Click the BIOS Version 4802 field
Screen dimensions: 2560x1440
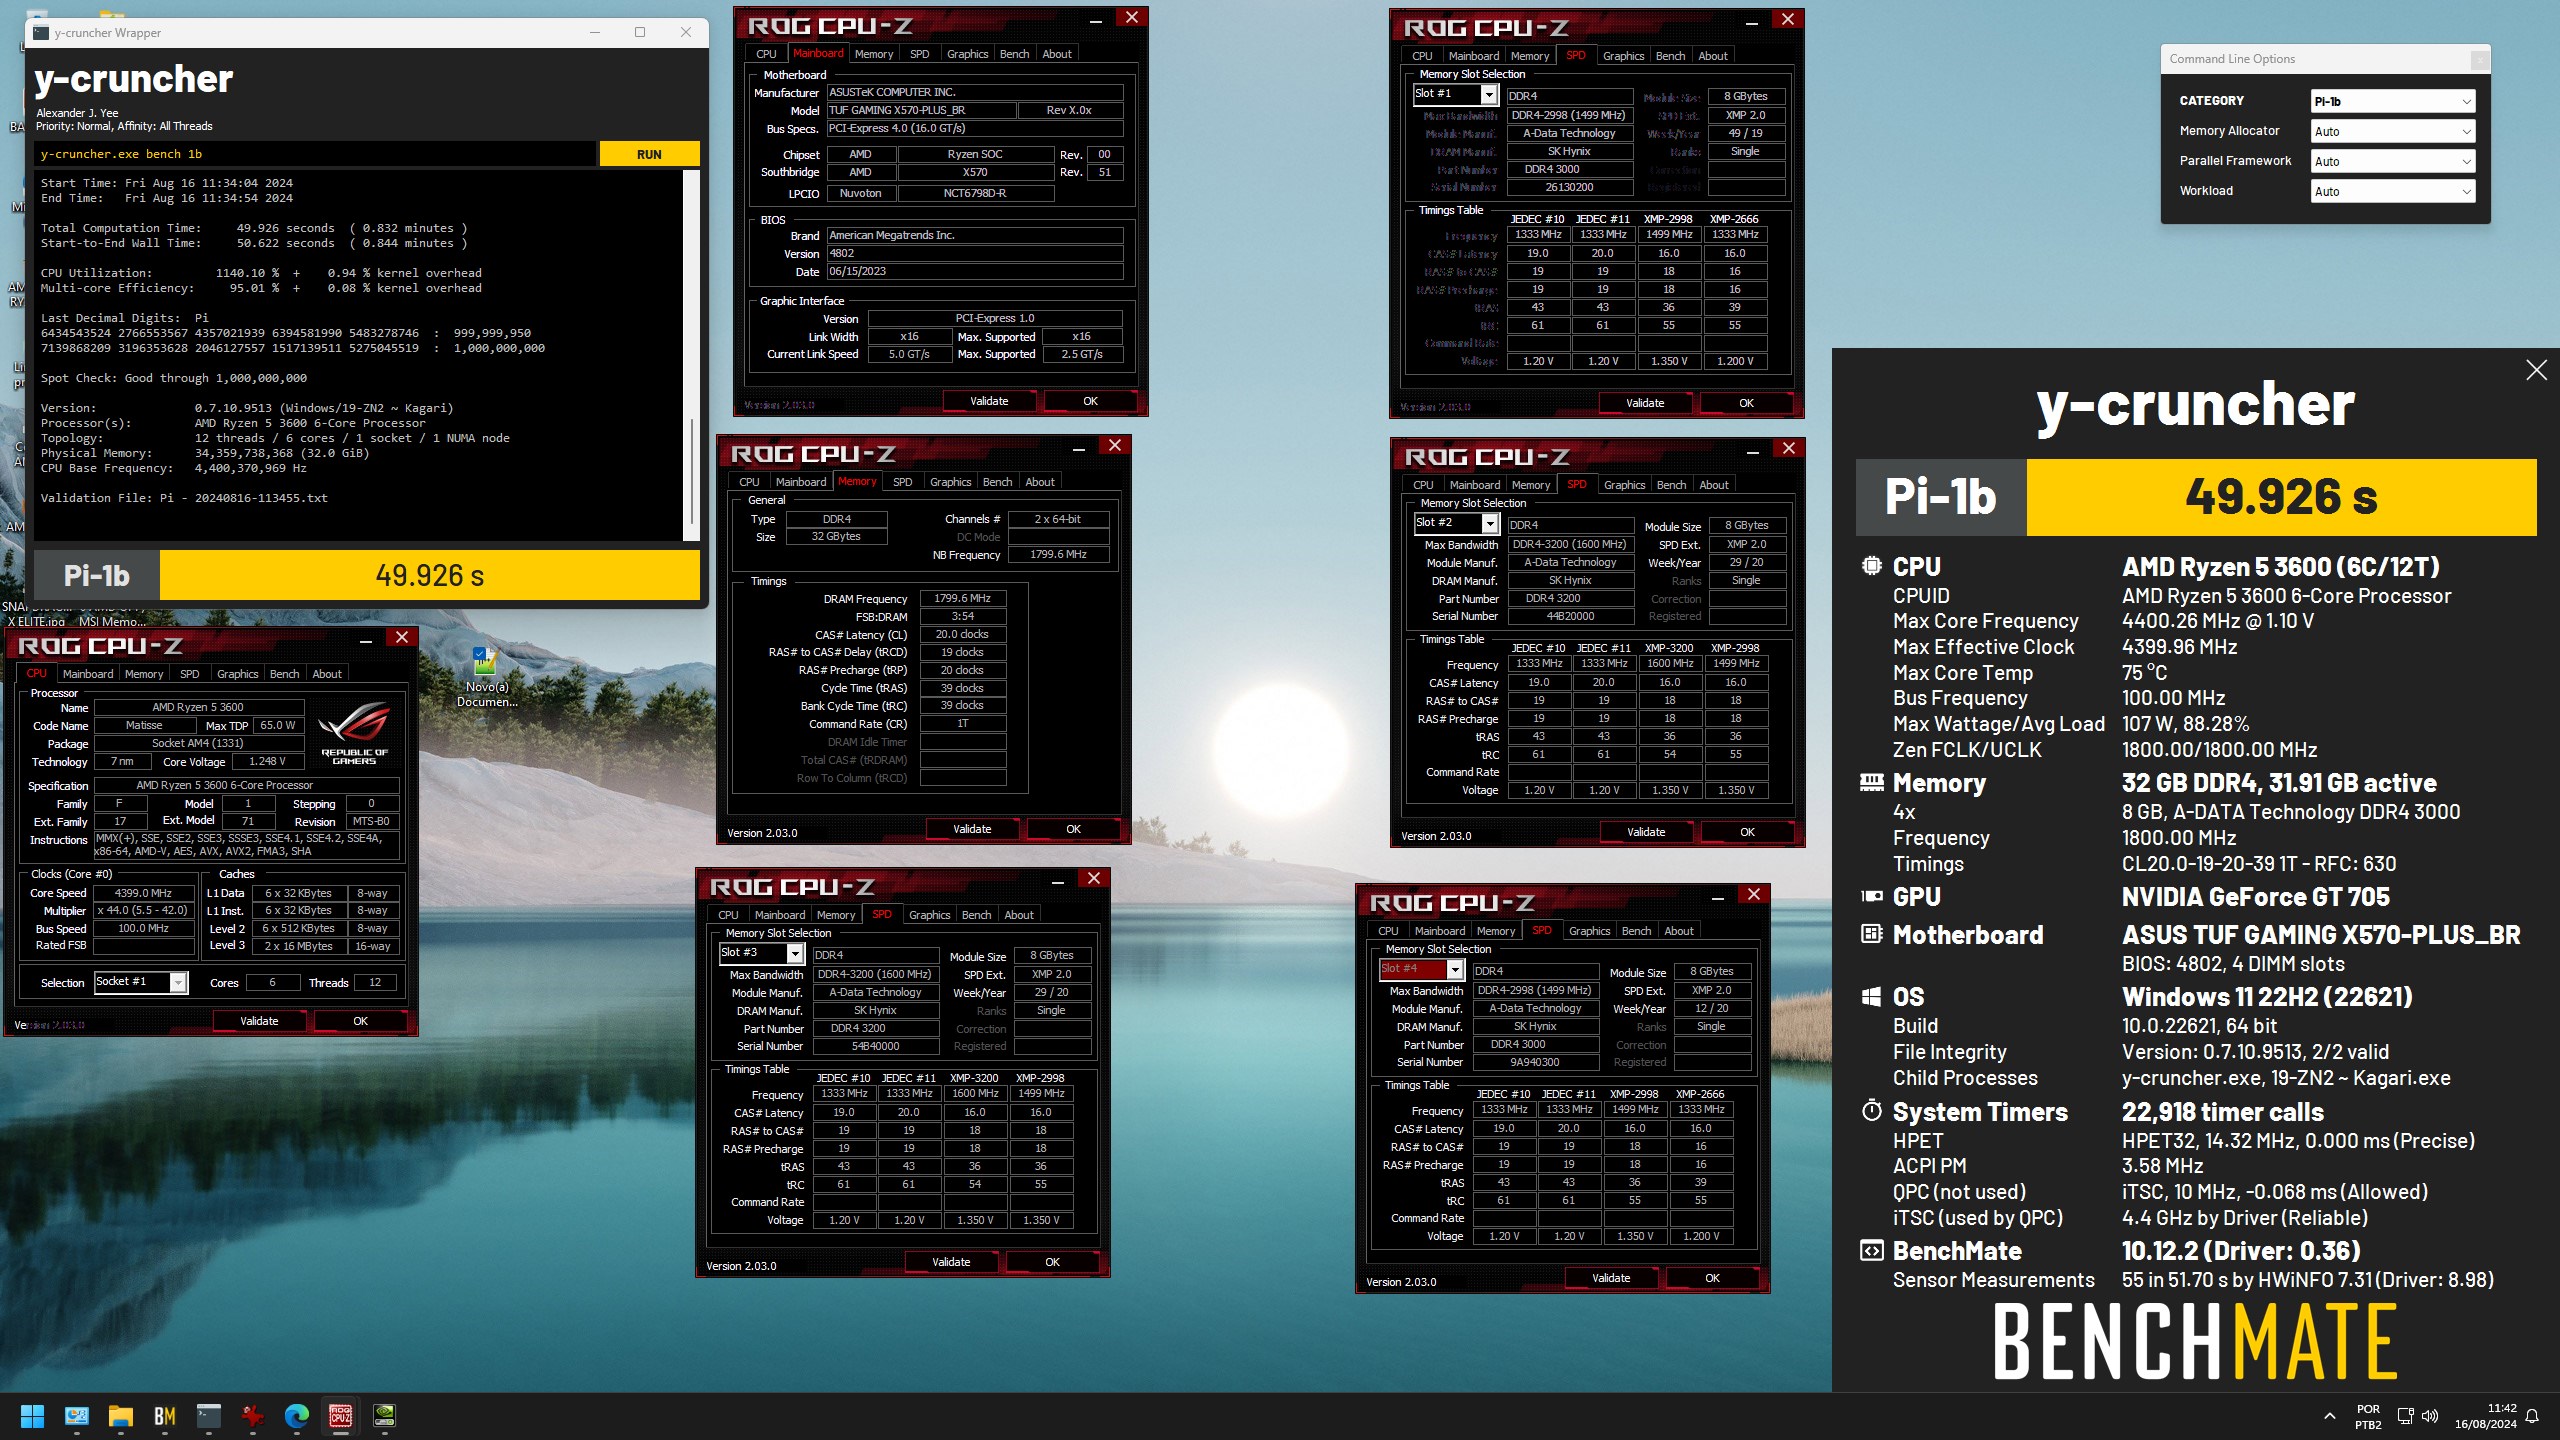975,254
